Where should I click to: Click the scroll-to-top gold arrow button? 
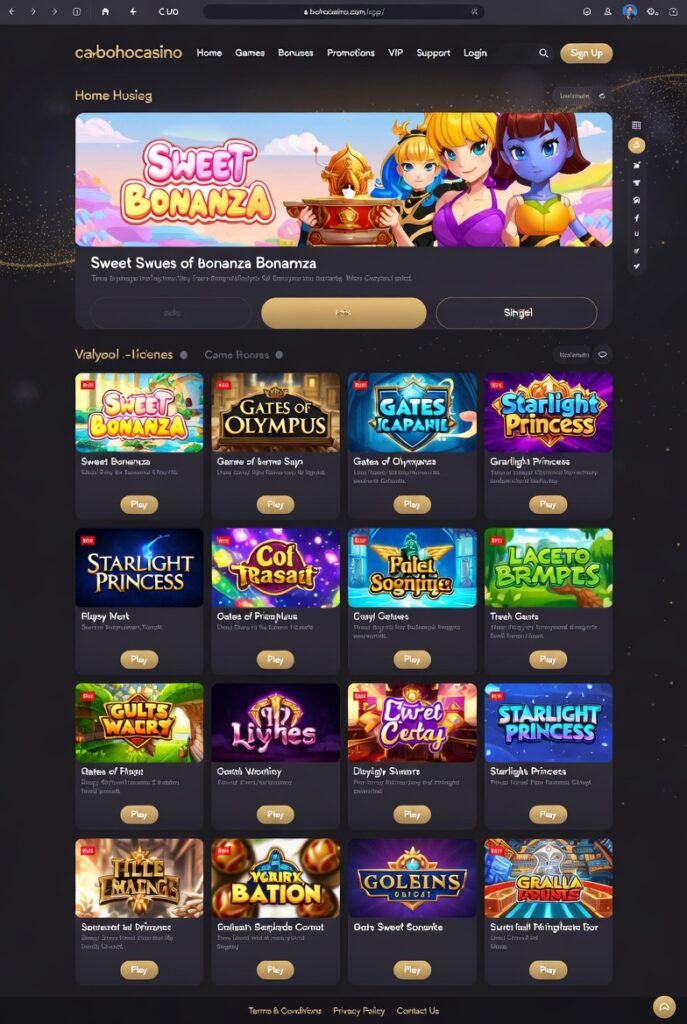pos(664,1006)
